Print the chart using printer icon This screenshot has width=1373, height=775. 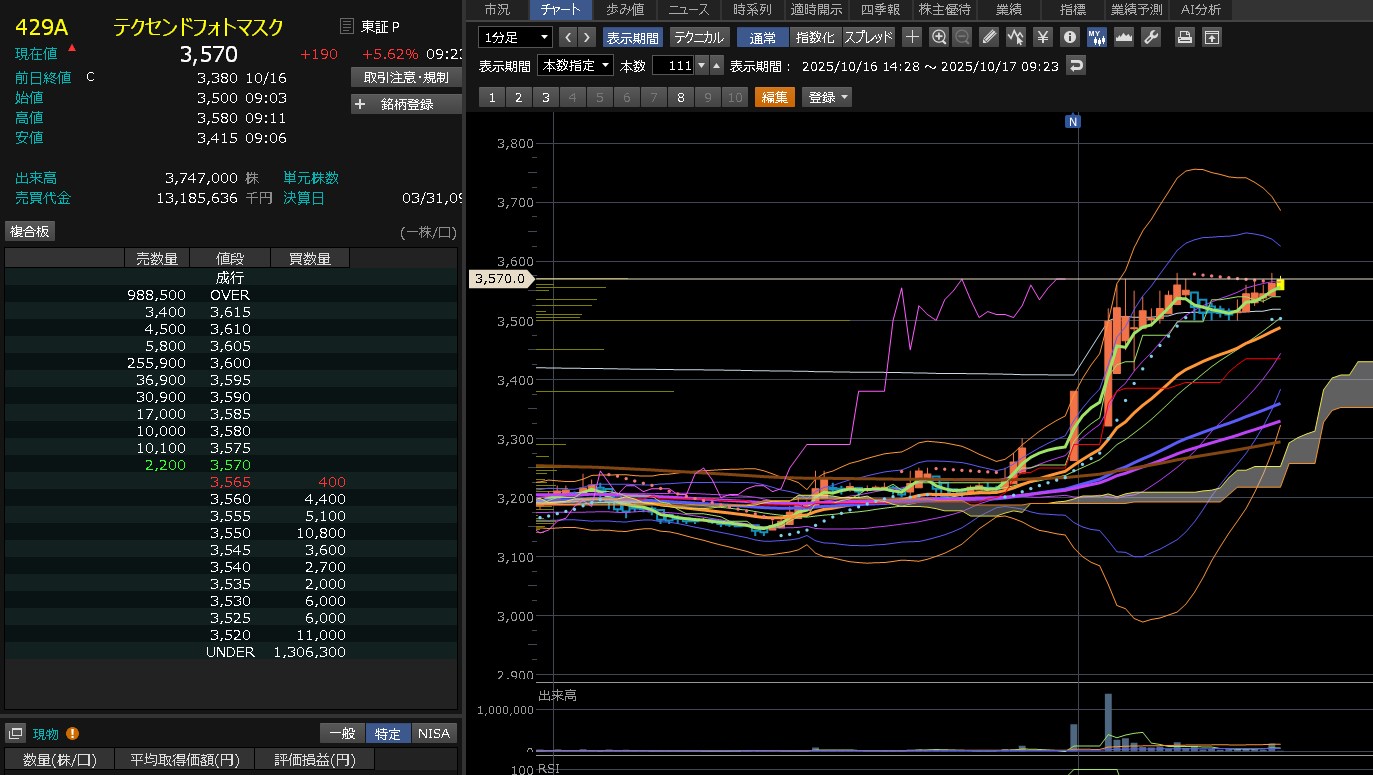pos(1184,37)
